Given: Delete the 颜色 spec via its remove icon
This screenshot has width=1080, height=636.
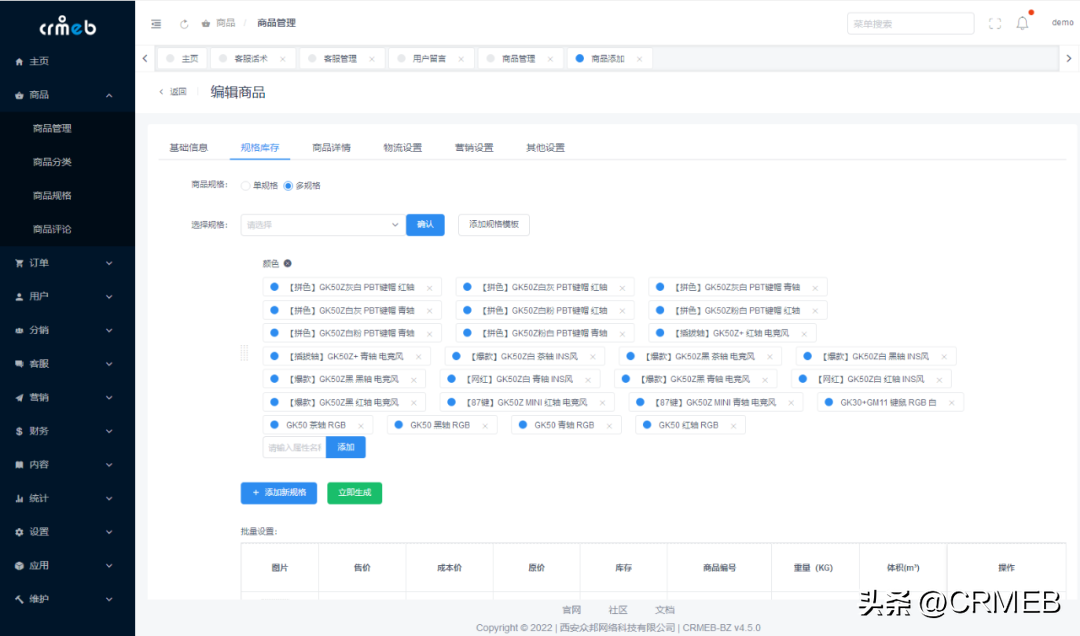Looking at the screenshot, I should pyautogui.click(x=288, y=263).
